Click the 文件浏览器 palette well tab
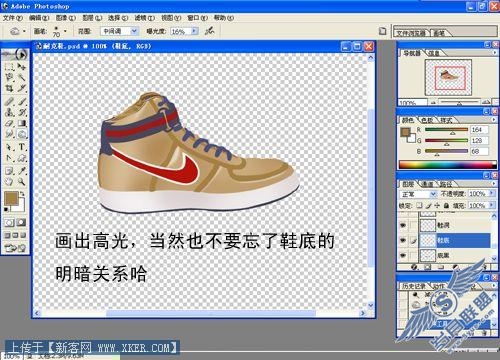Viewport: 500px width, 360px height. [412, 33]
